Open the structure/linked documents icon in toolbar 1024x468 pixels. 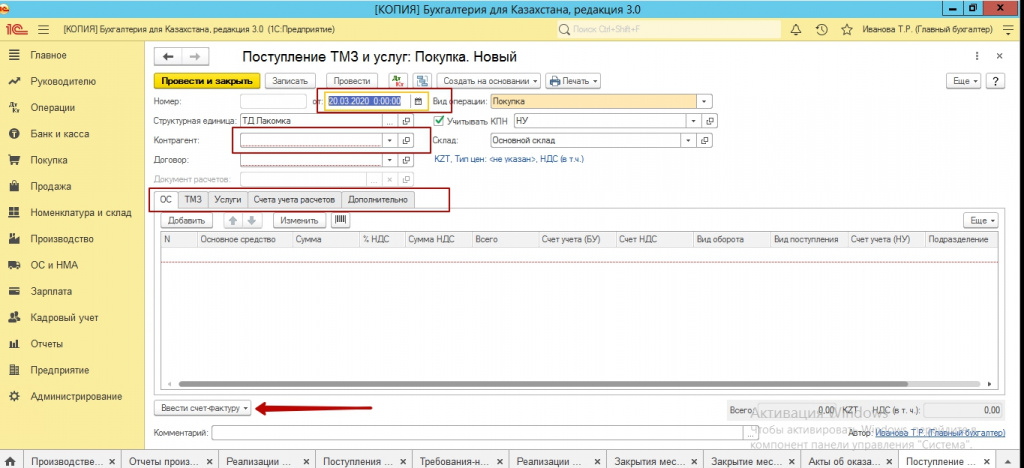[x=422, y=81]
